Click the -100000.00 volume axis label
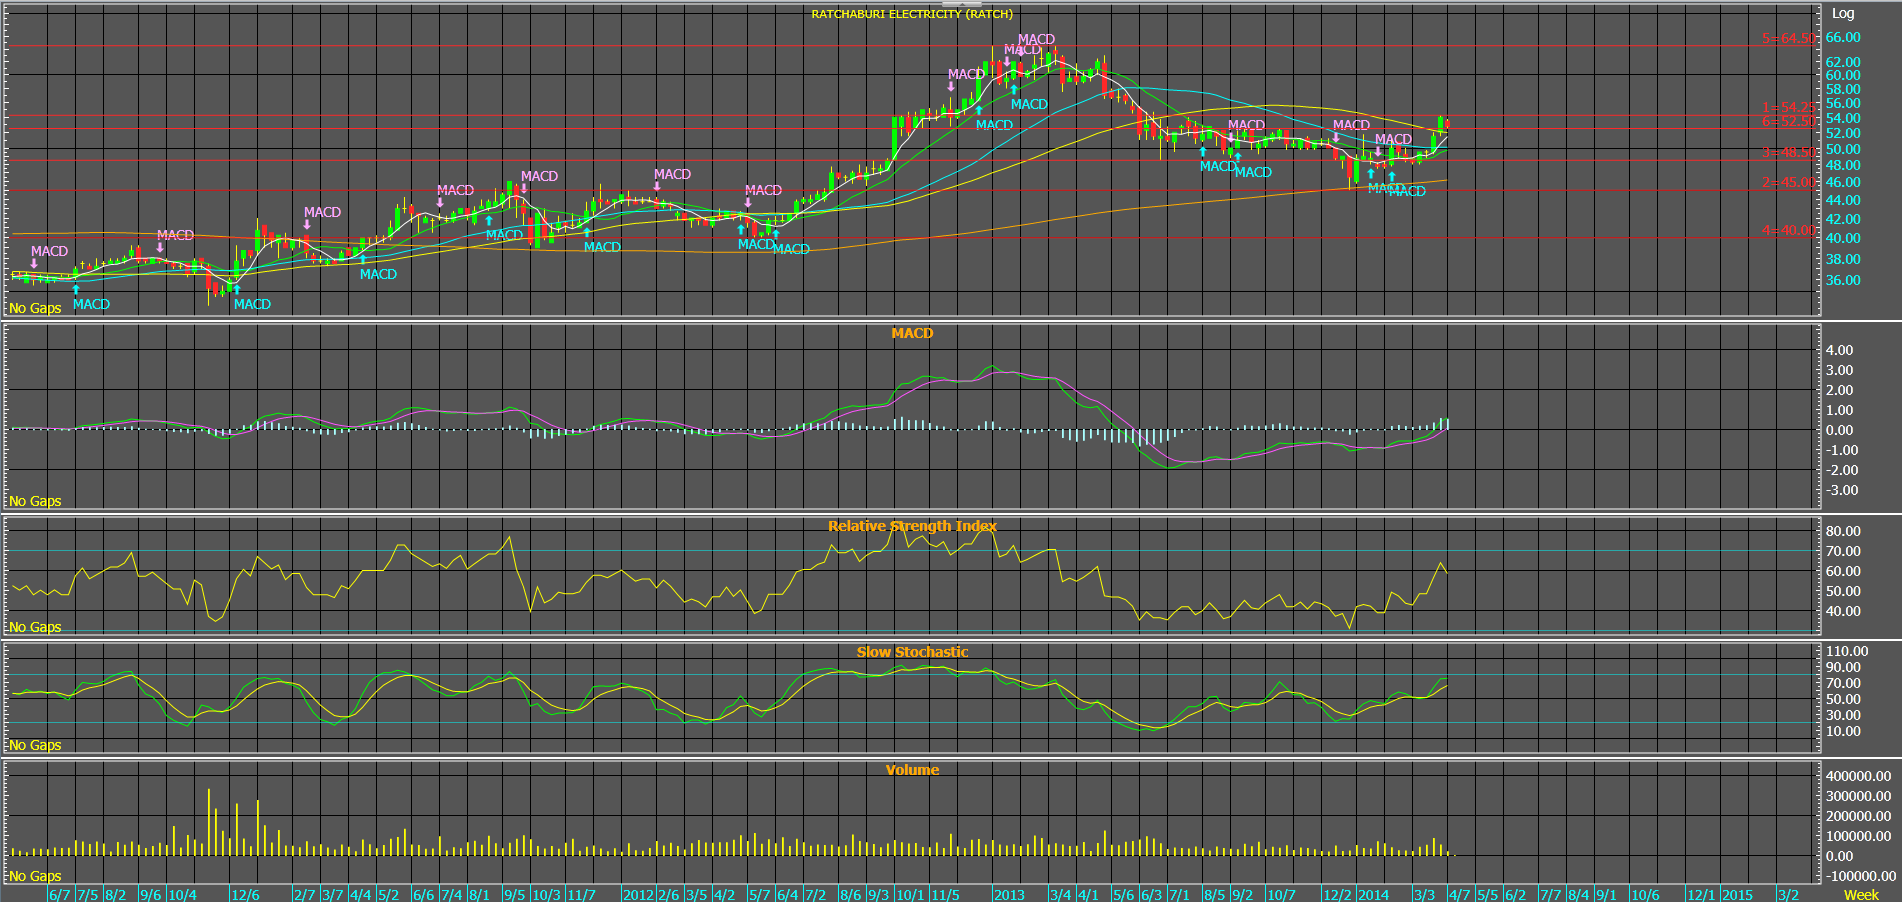 click(x=1859, y=876)
